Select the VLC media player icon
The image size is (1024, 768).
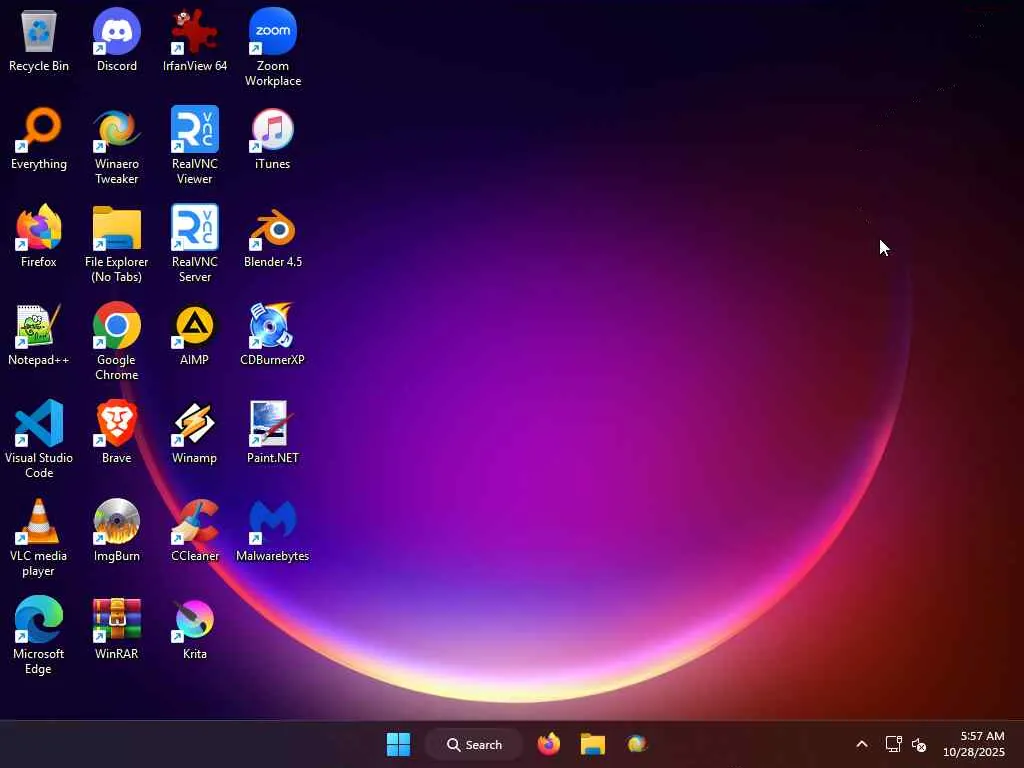39,537
